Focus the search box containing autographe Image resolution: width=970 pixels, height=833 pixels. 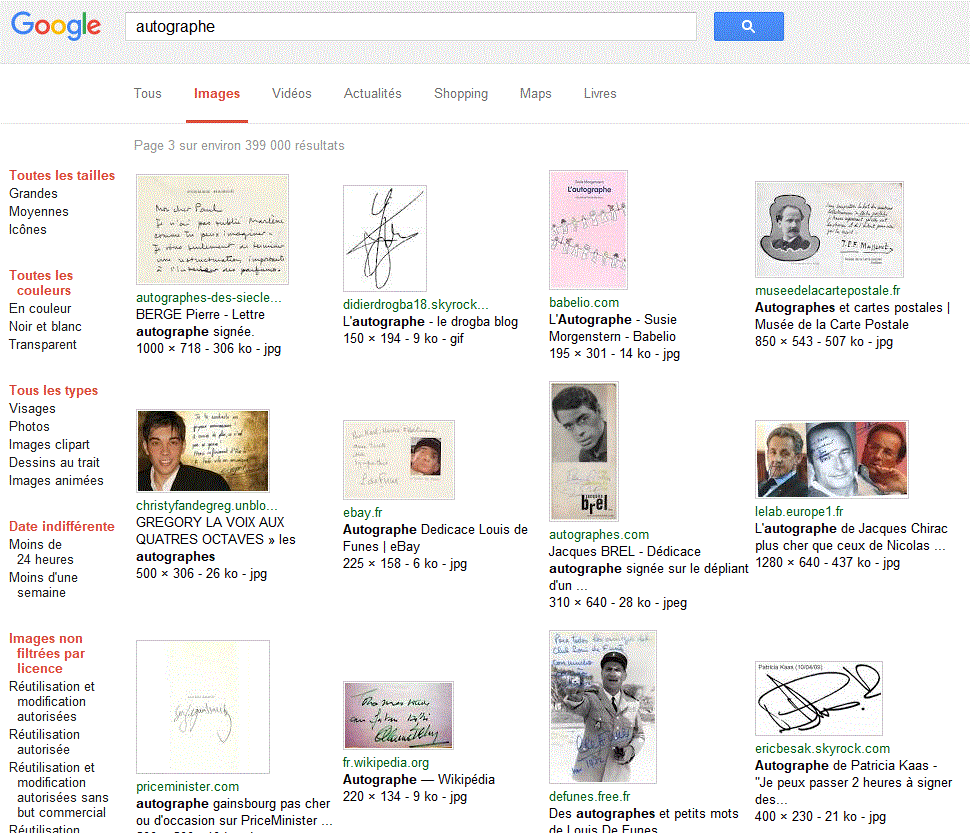pyautogui.click(x=410, y=27)
